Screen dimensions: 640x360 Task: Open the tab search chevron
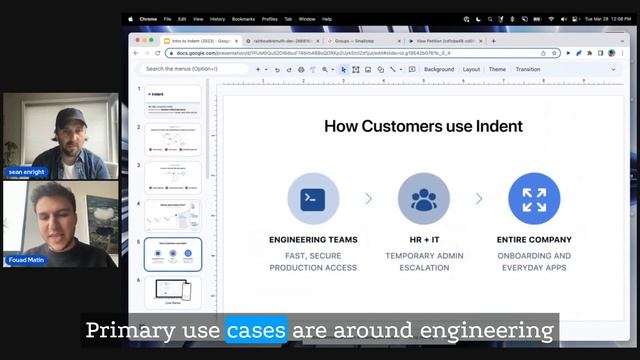622,41
